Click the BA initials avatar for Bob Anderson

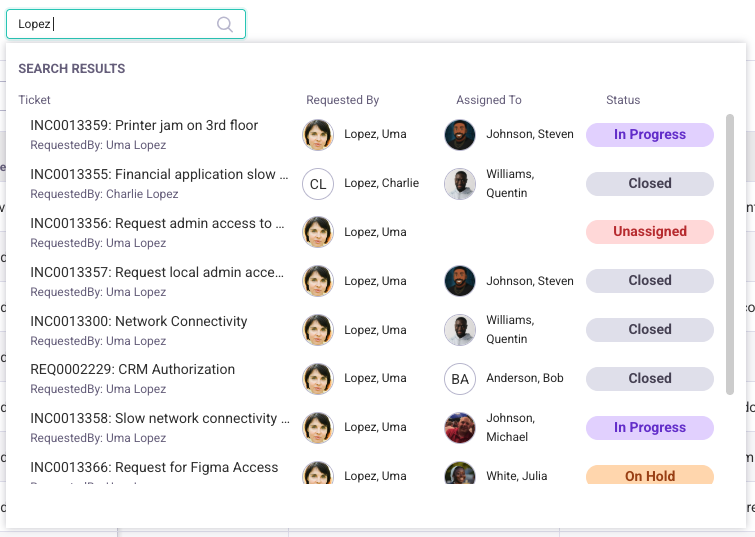pos(460,379)
